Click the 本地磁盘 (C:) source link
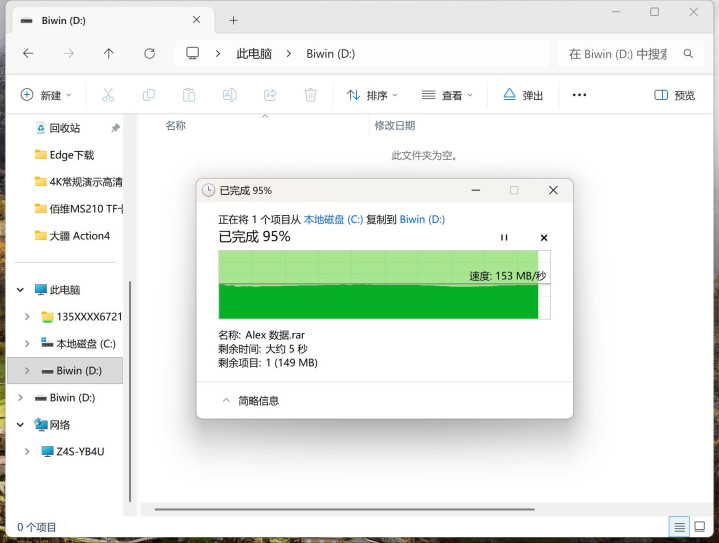Screen dimensions: 719x543 tap(333, 220)
